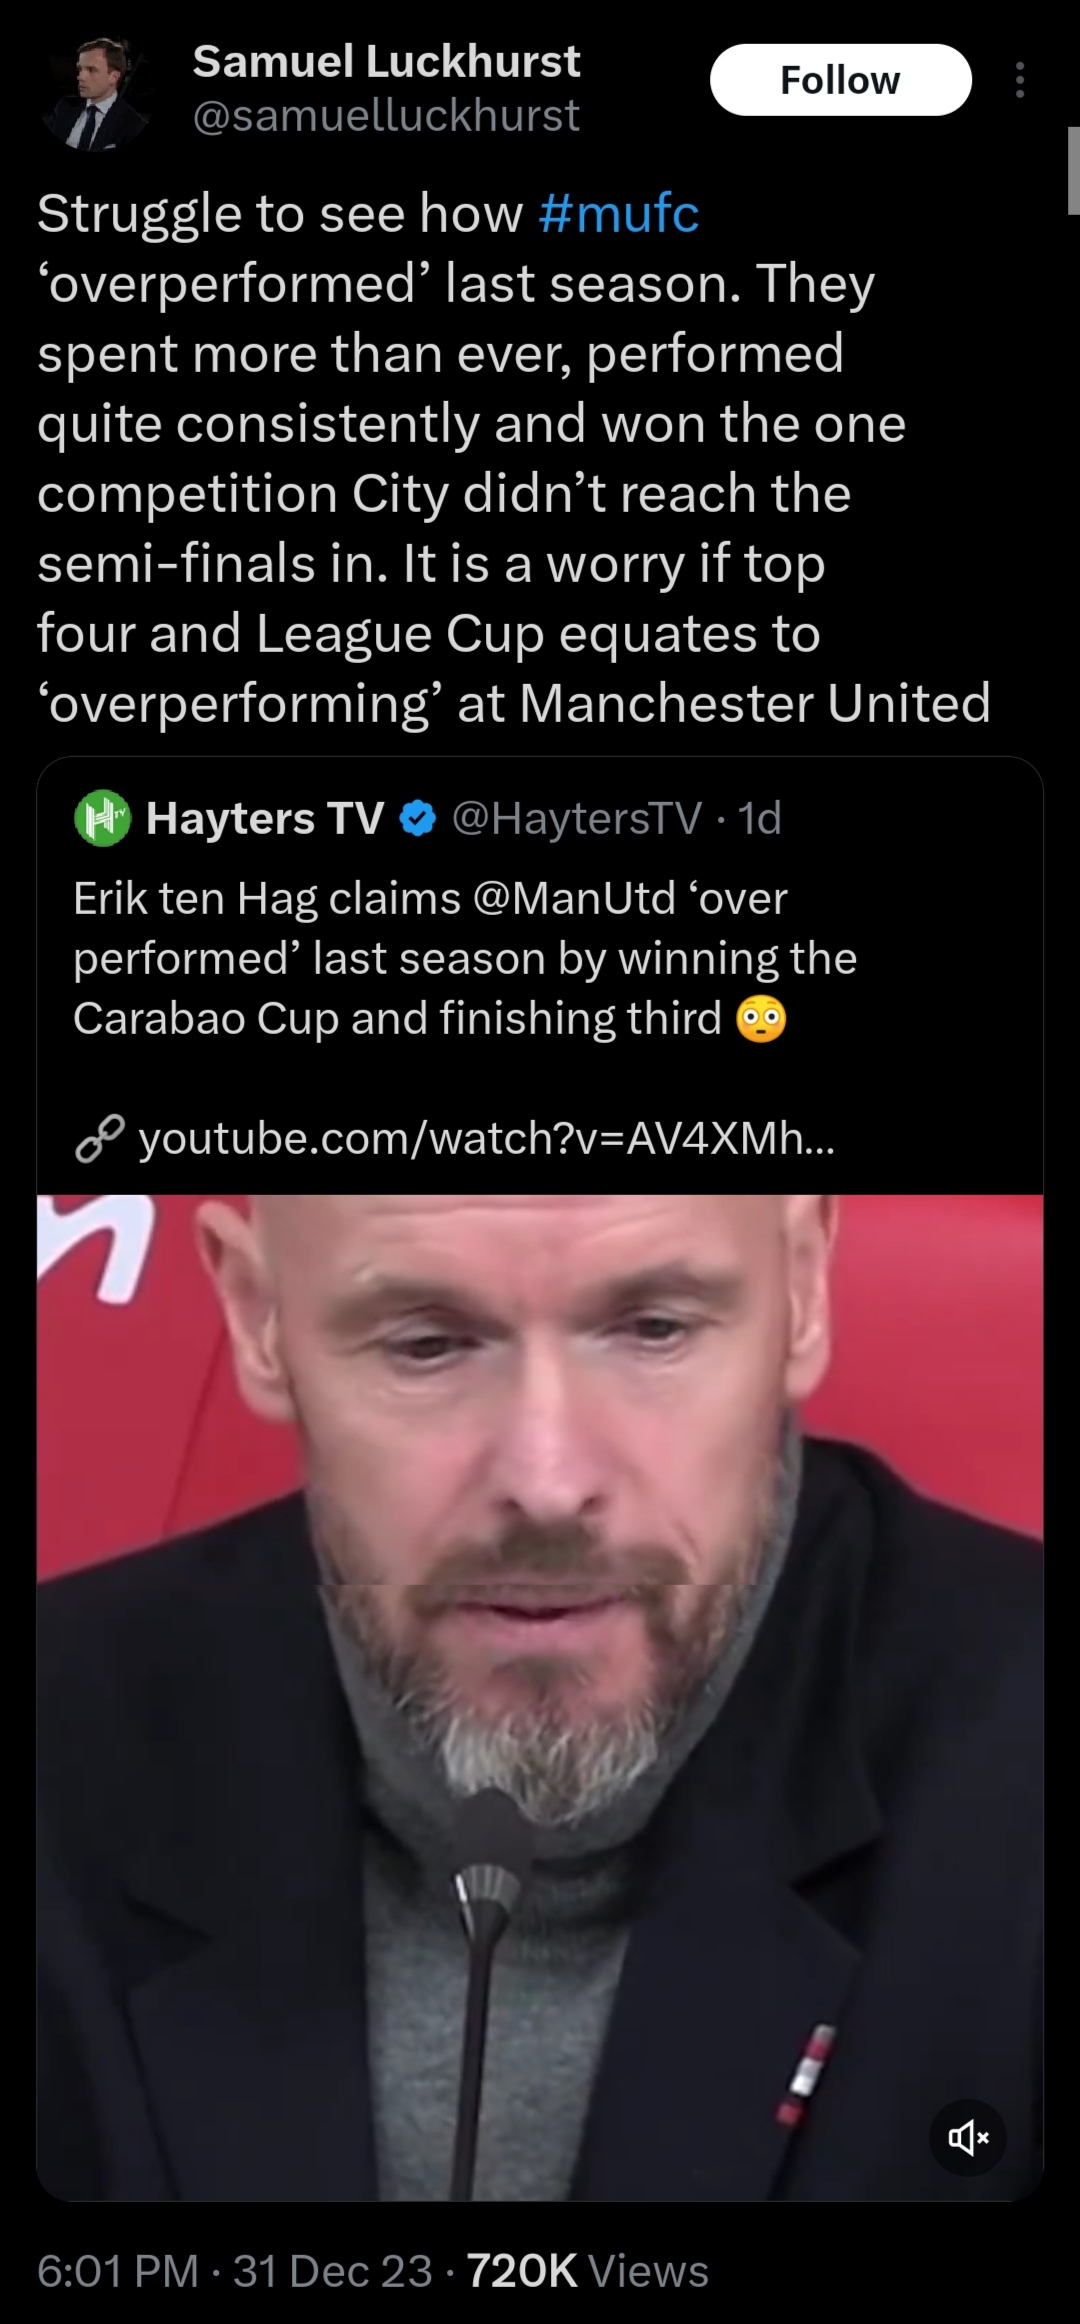
Task: Click the Samuel Luckhurst display name
Action: tap(386, 62)
